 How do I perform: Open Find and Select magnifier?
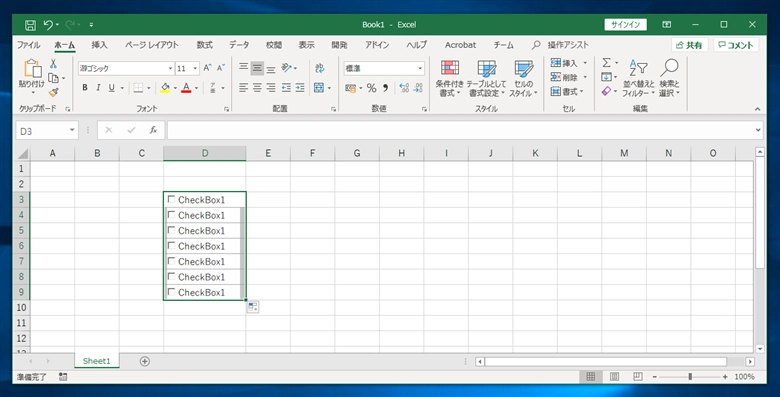click(x=670, y=79)
